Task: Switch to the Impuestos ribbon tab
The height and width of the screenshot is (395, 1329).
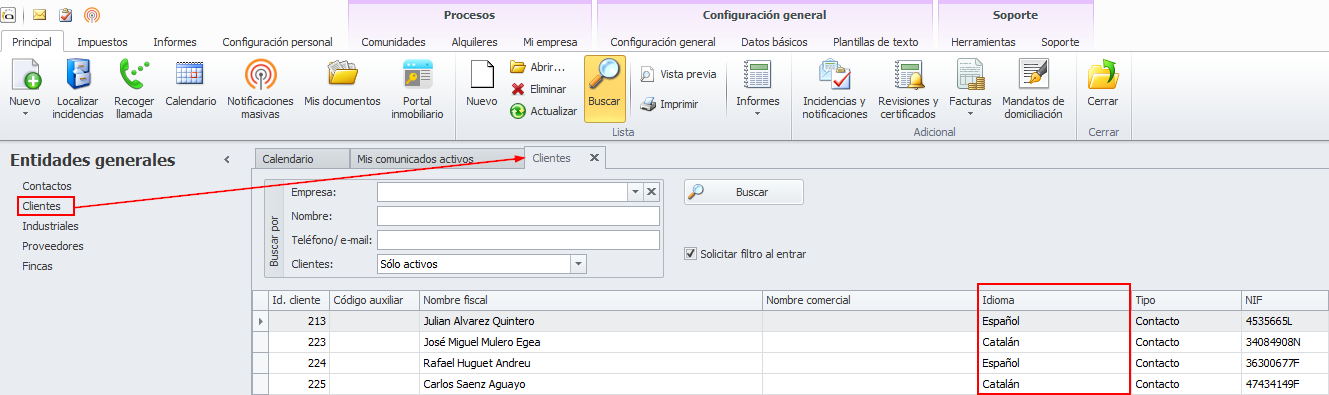Action: pyautogui.click(x=102, y=42)
